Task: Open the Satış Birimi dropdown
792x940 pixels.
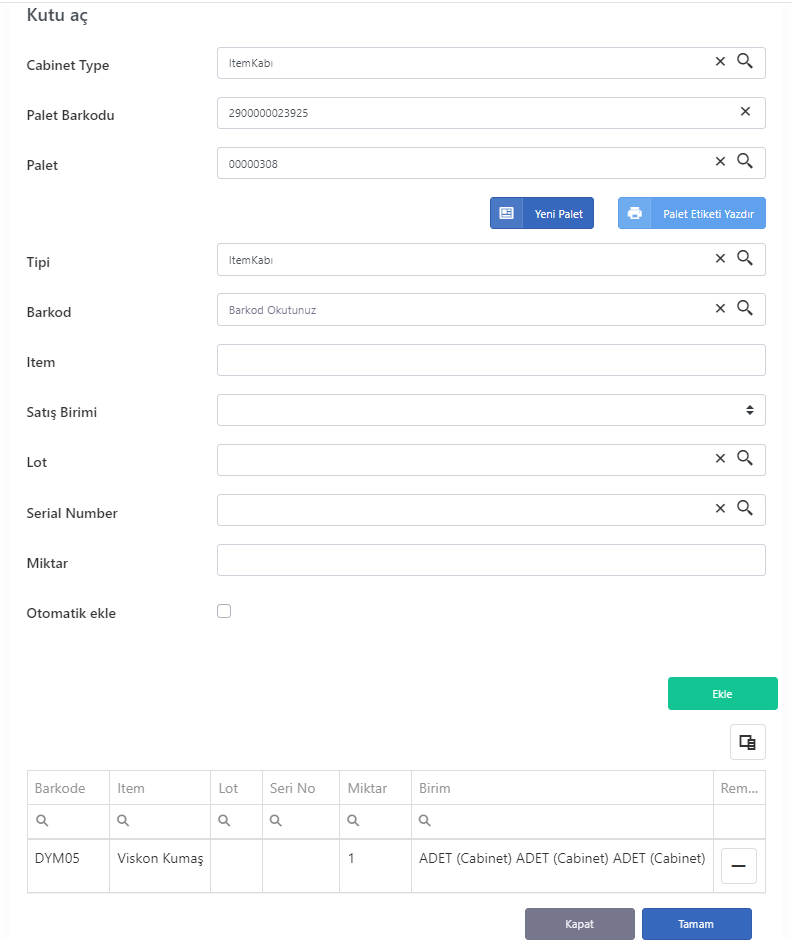Action: click(x=491, y=410)
